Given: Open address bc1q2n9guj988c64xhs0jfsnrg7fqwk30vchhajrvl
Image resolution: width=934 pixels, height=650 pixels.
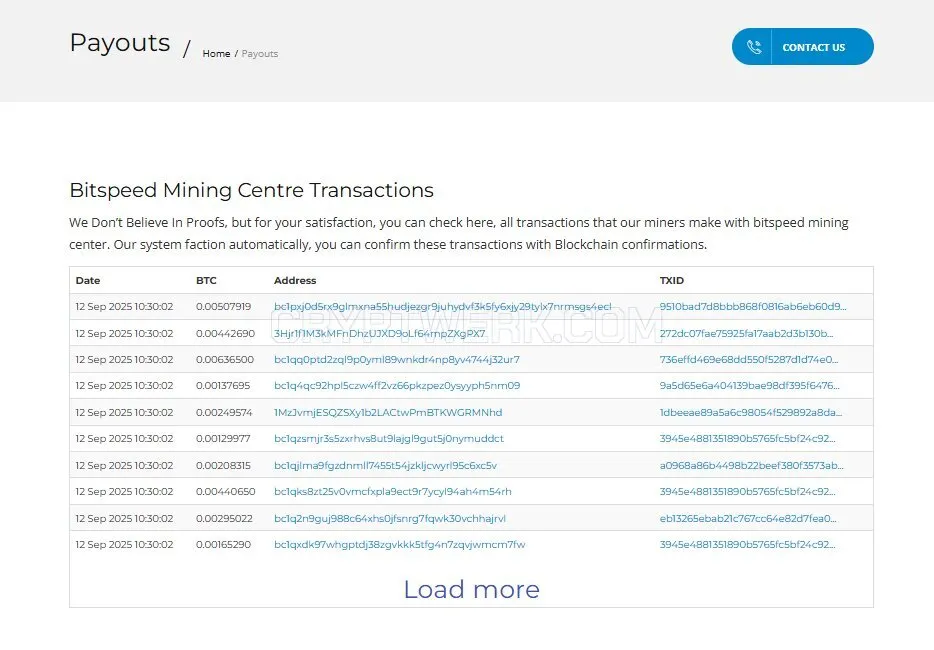Looking at the screenshot, I should 390,518.
